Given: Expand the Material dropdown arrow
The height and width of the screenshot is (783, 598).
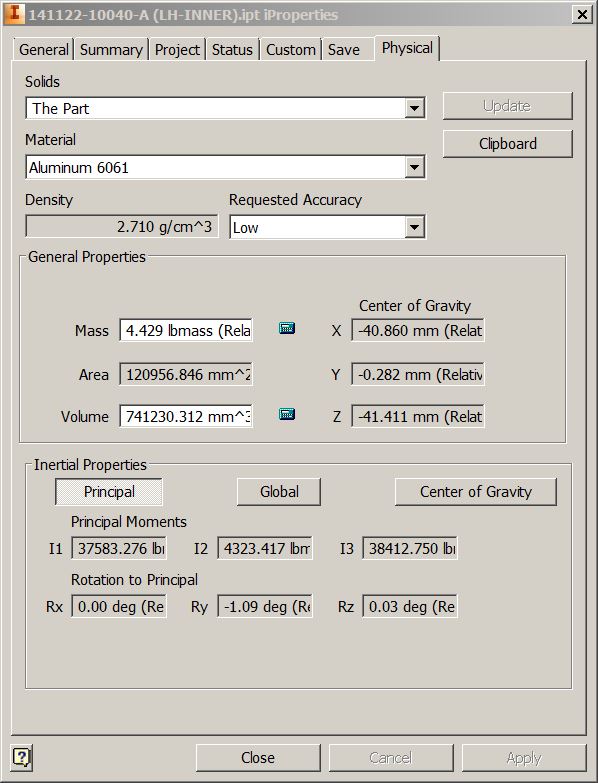Looking at the screenshot, I should click(x=414, y=167).
